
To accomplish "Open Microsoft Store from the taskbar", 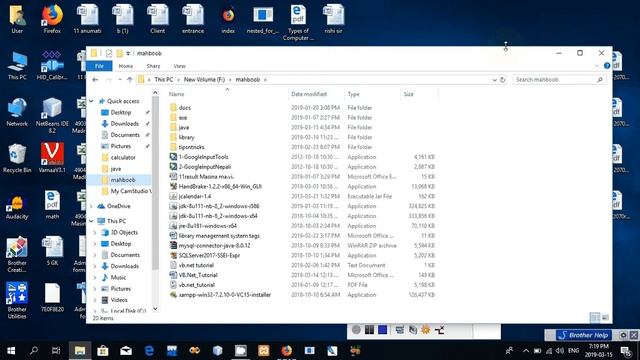I will (x=102, y=351).
